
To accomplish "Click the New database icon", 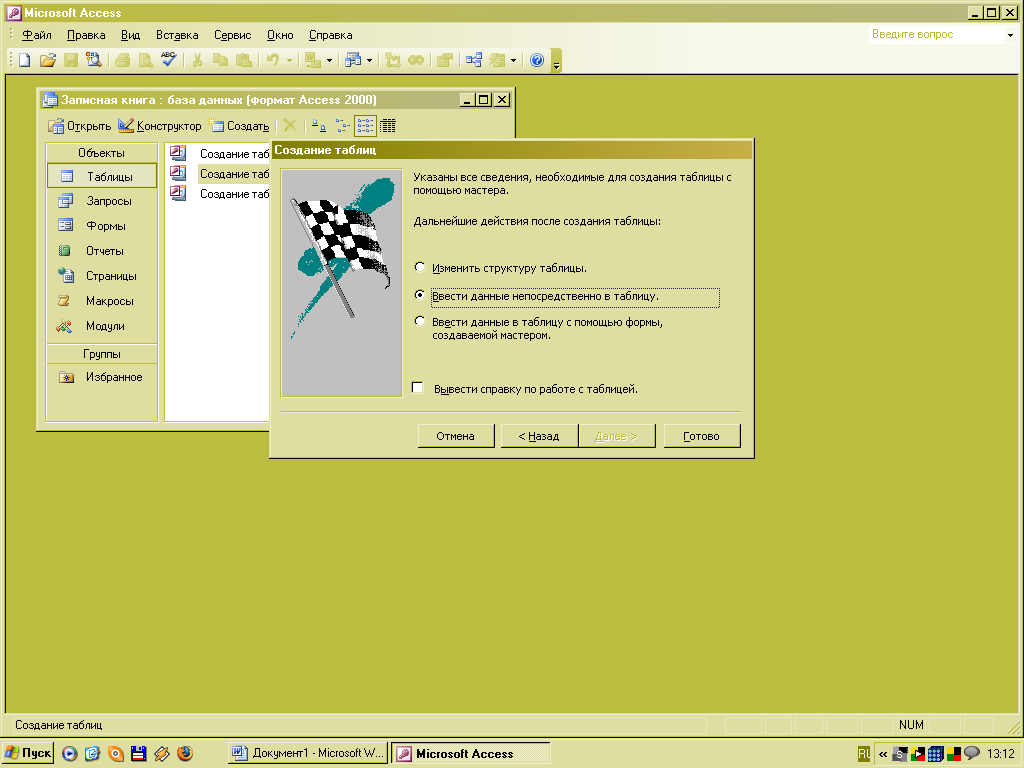I will [x=25, y=60].
